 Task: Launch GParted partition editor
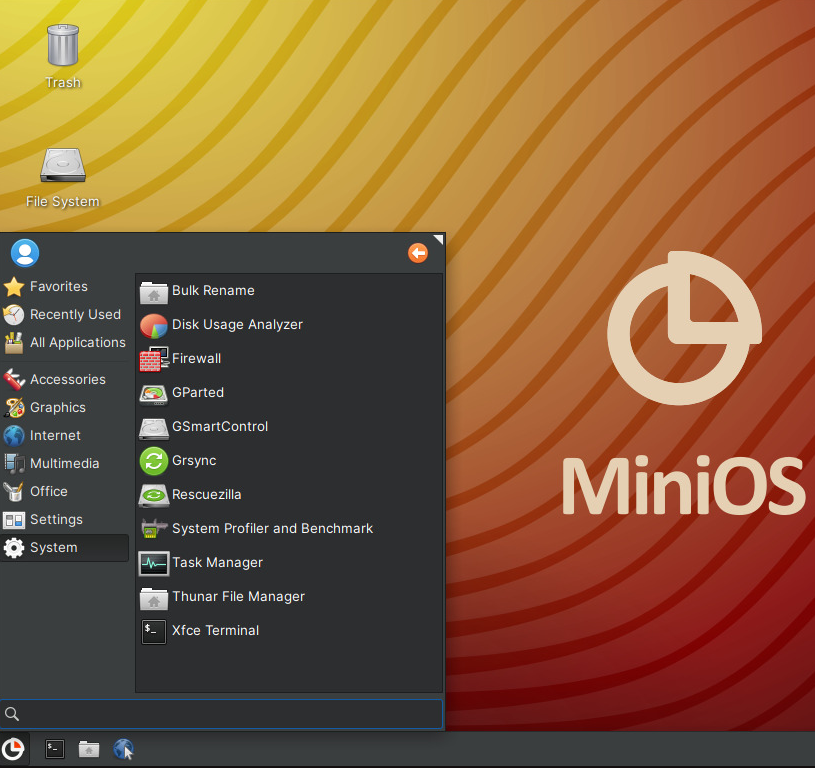pos(197,393)
